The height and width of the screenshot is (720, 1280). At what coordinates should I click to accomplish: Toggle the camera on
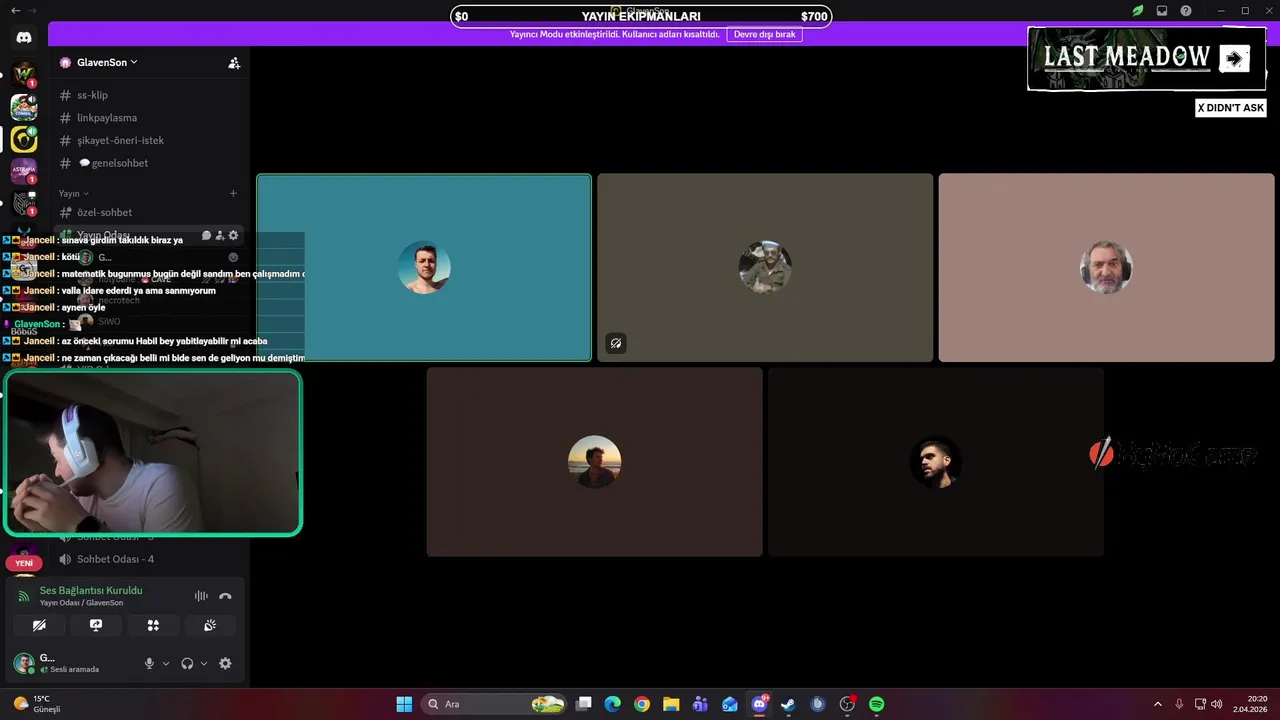coord(39,625)
